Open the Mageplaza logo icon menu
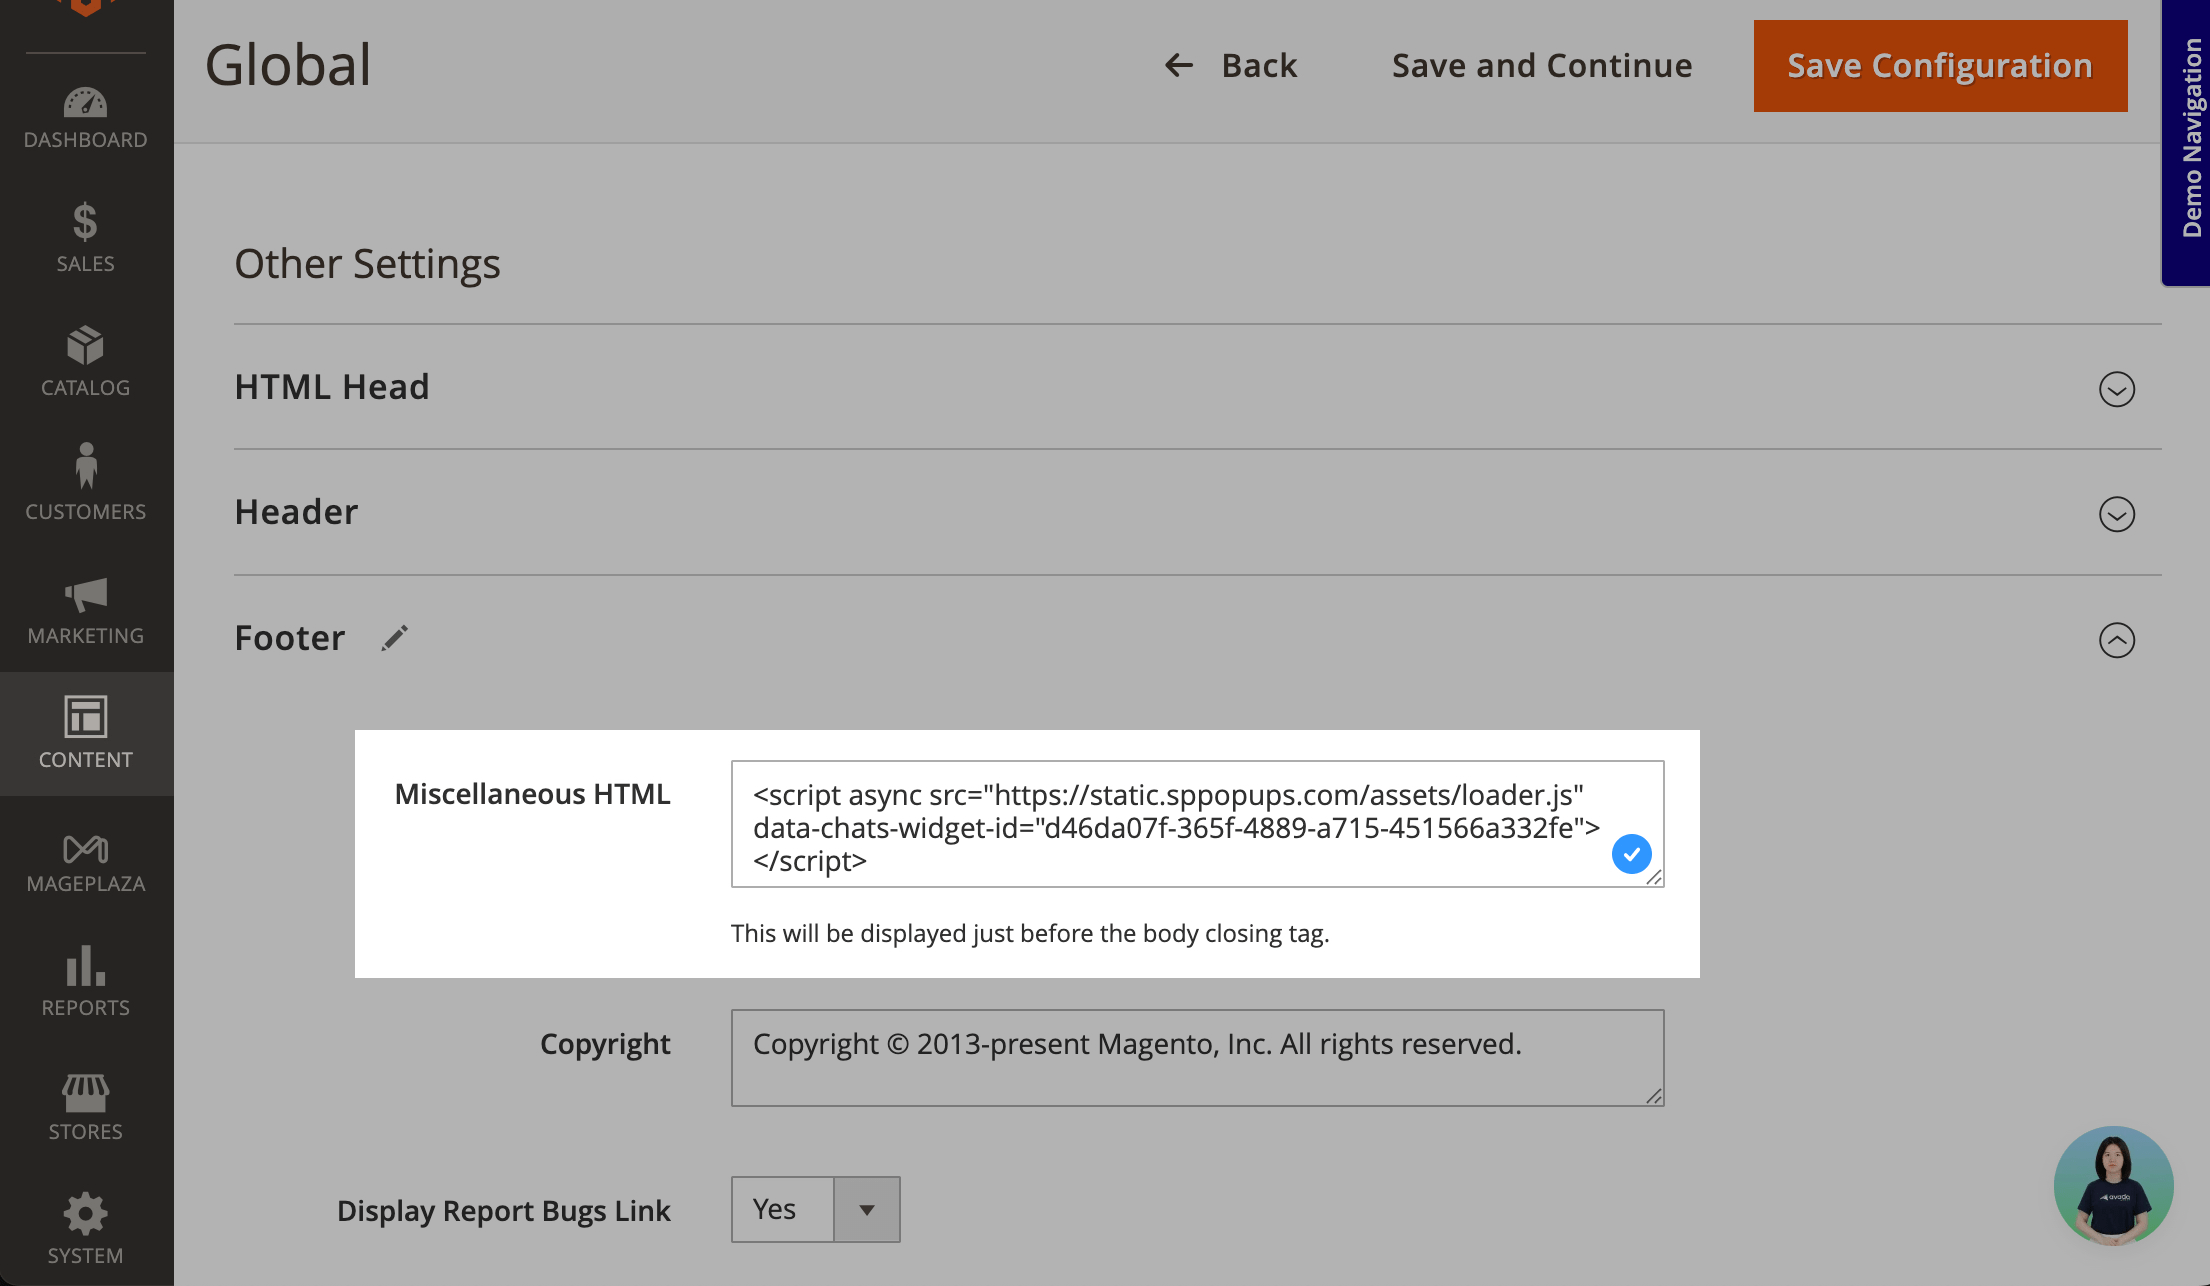The width and height of the screenshot is (2210, 1286). (x=85, y=849)
